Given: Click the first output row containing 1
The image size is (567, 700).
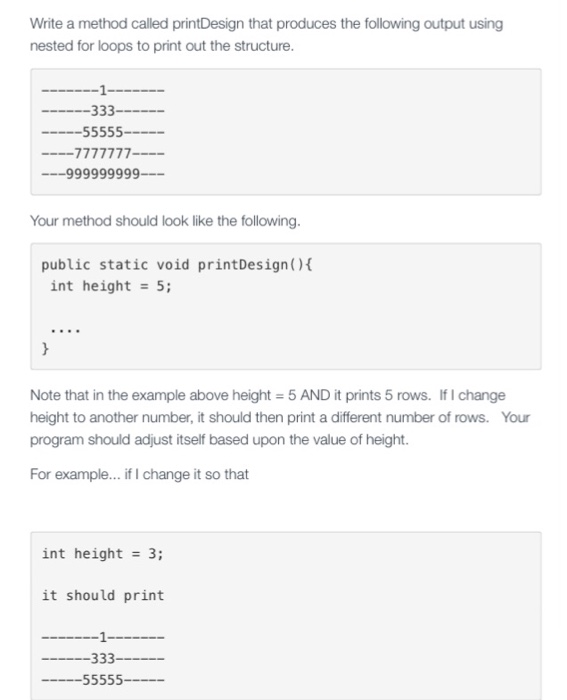Looking at the screenshot, I should (103, 91).
